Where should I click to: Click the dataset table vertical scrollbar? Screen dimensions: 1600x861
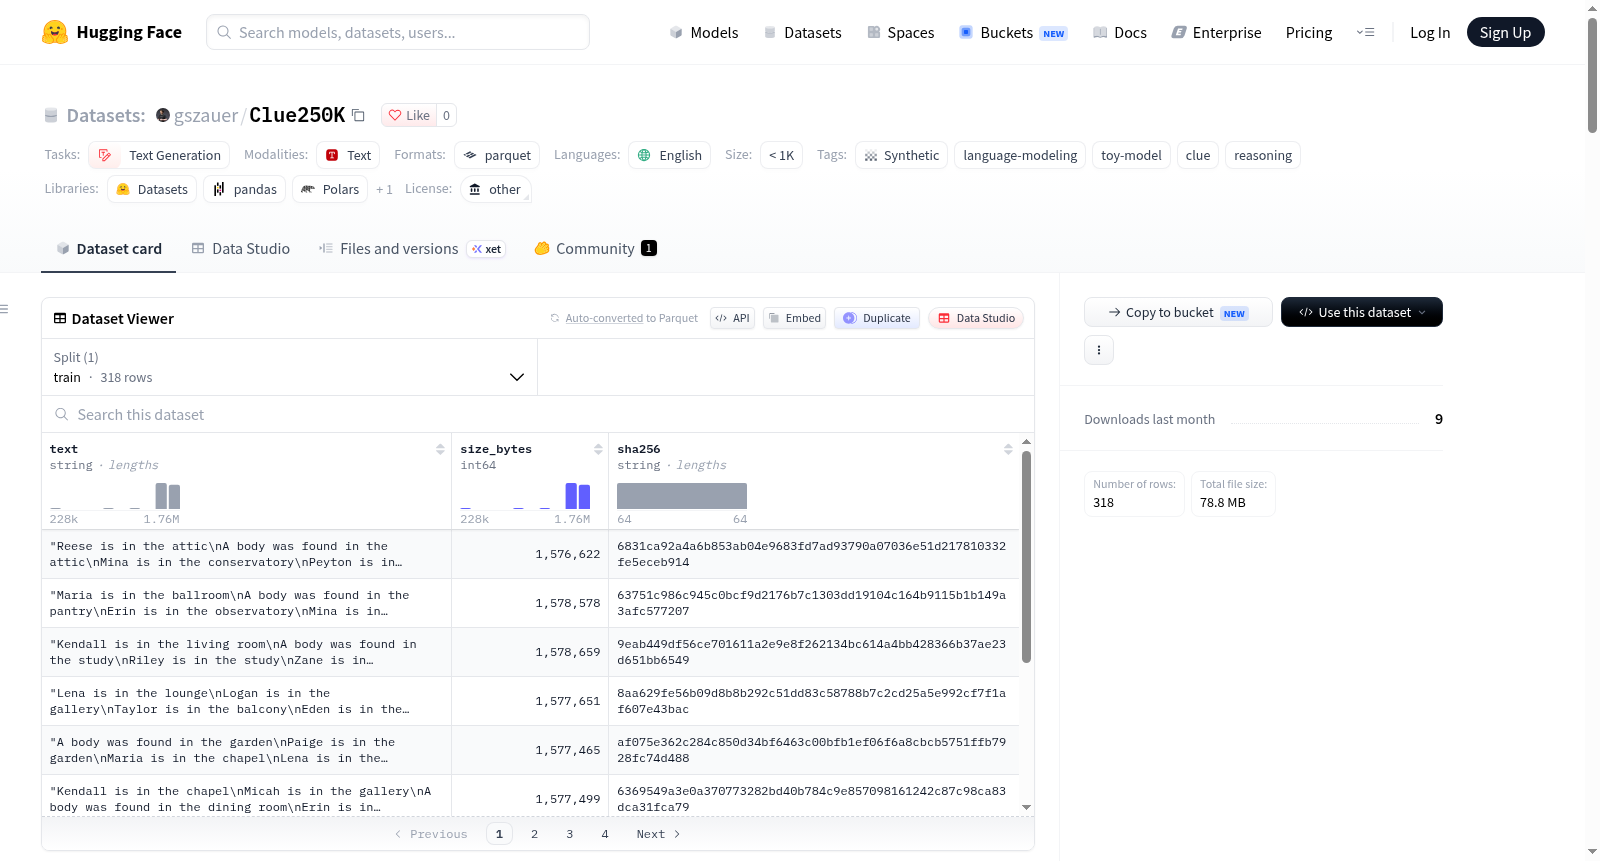1026,557
